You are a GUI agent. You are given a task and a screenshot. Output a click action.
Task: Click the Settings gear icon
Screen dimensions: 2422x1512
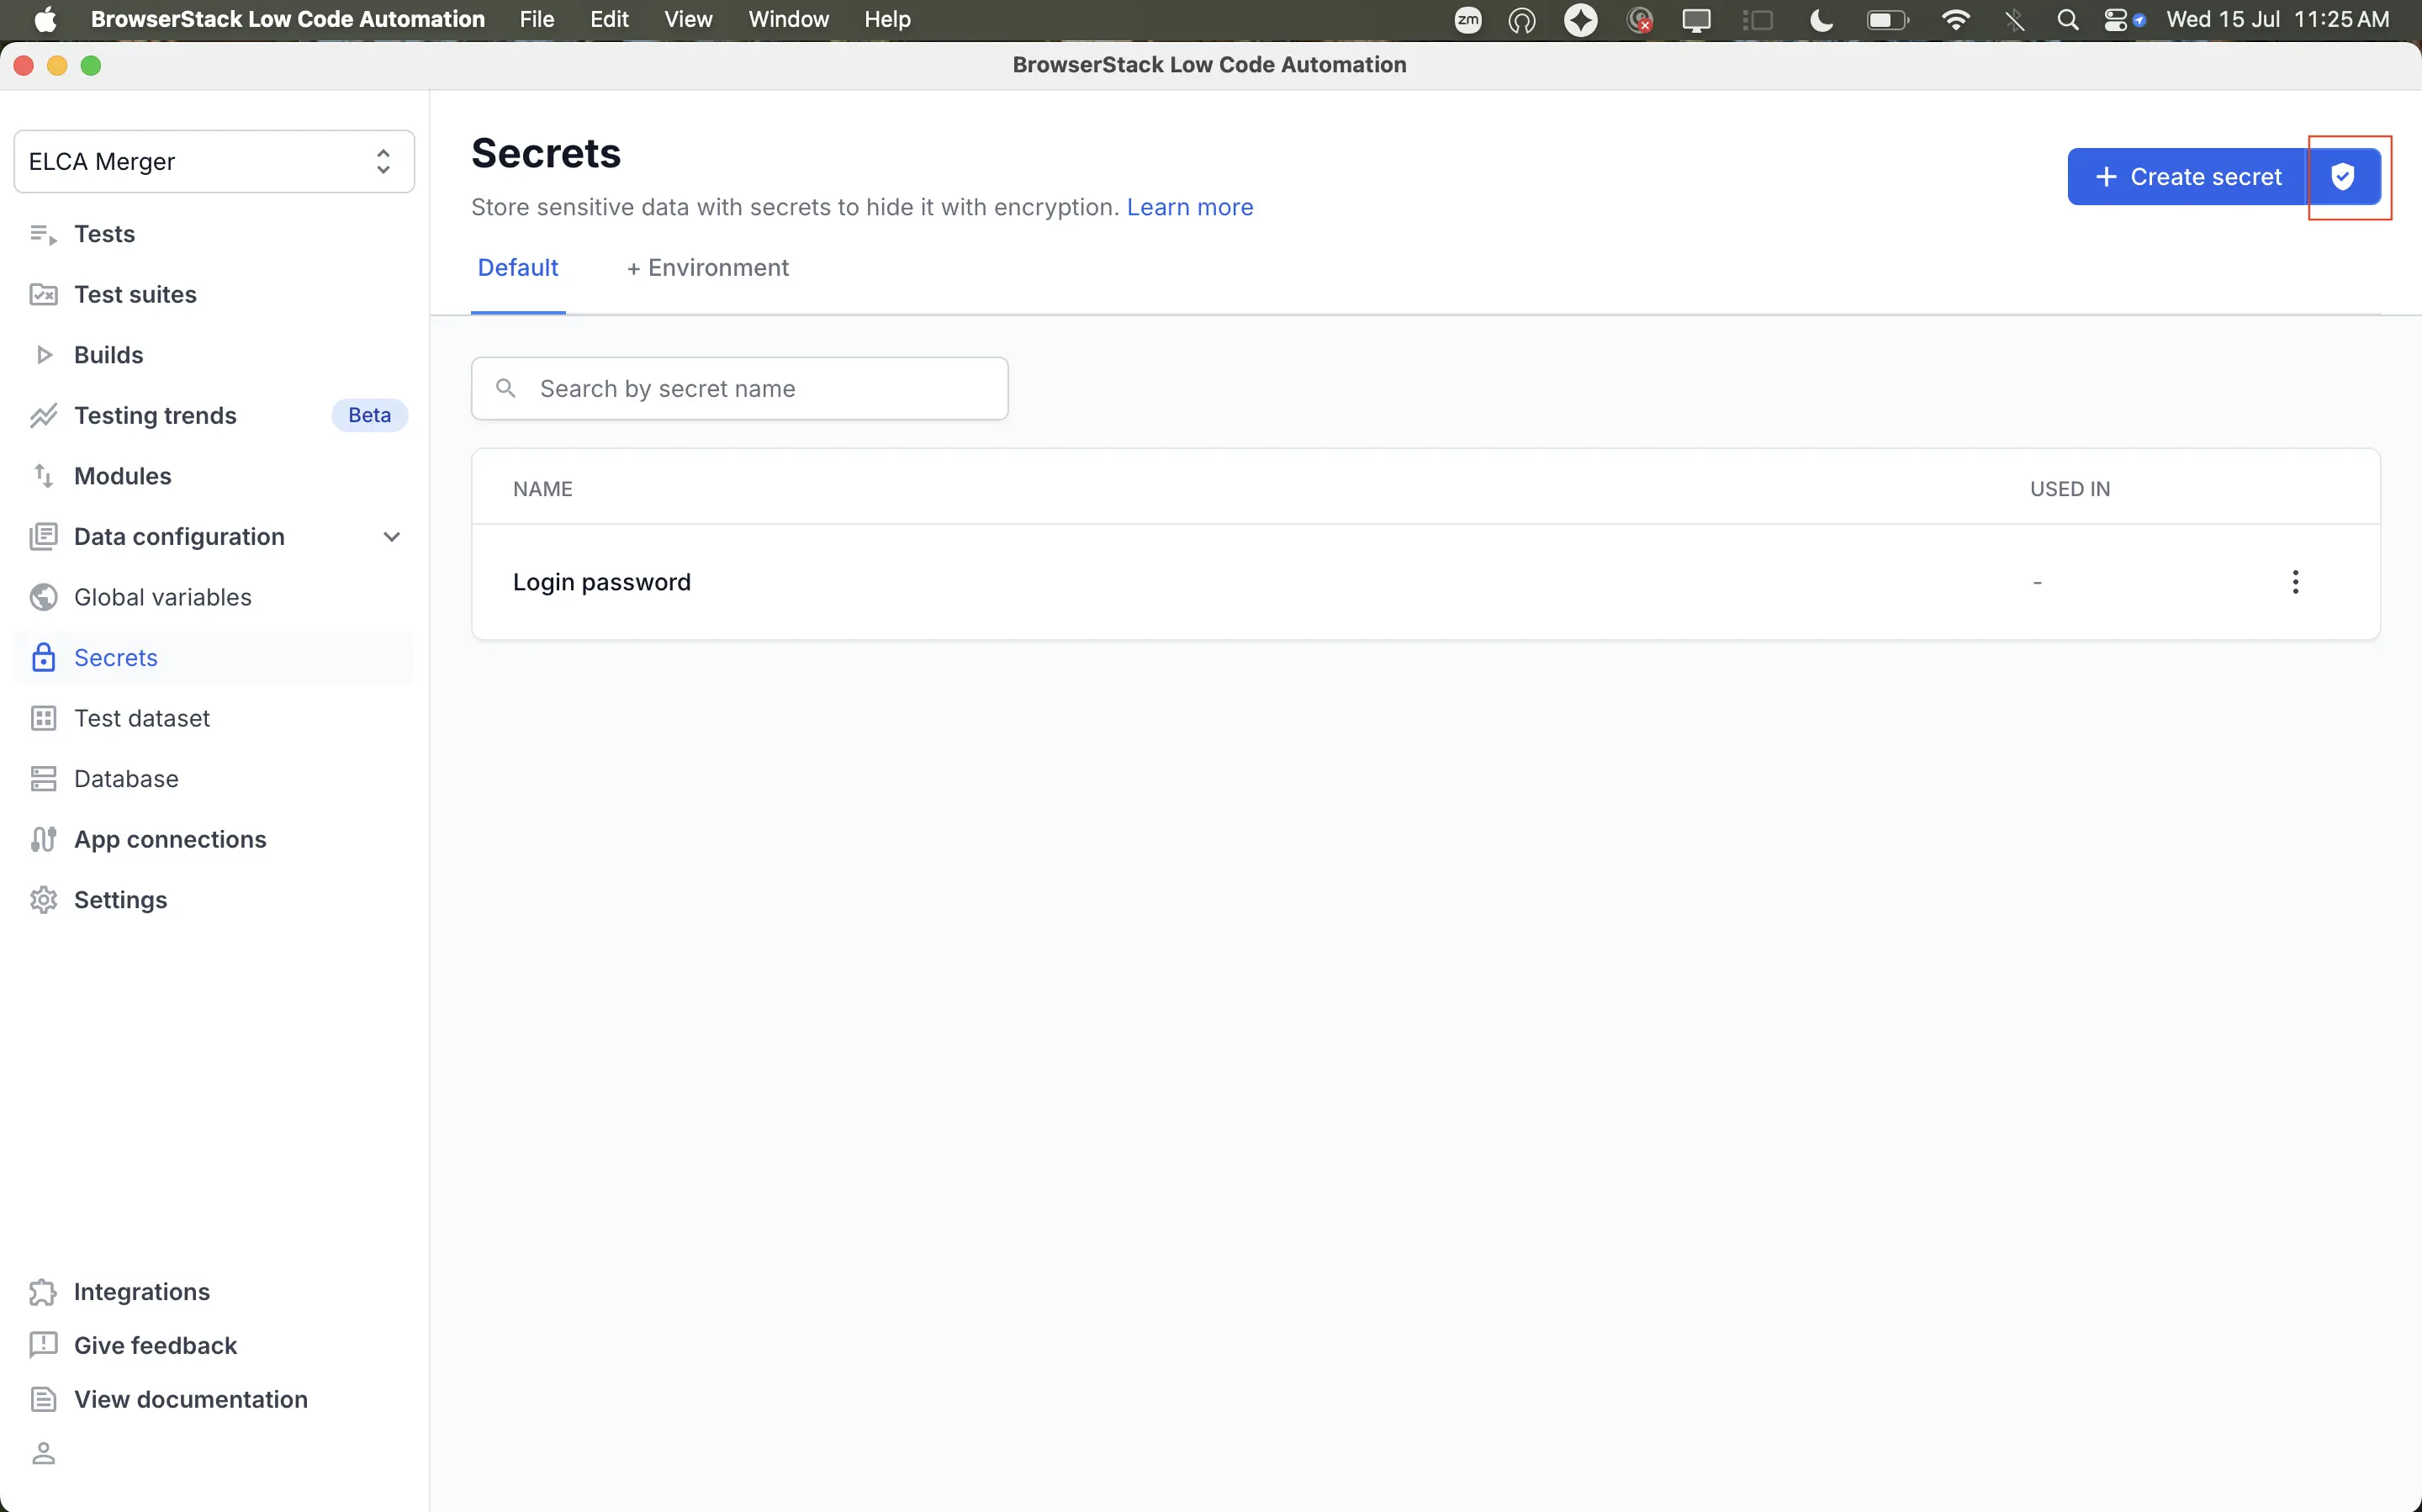(43, 900)
